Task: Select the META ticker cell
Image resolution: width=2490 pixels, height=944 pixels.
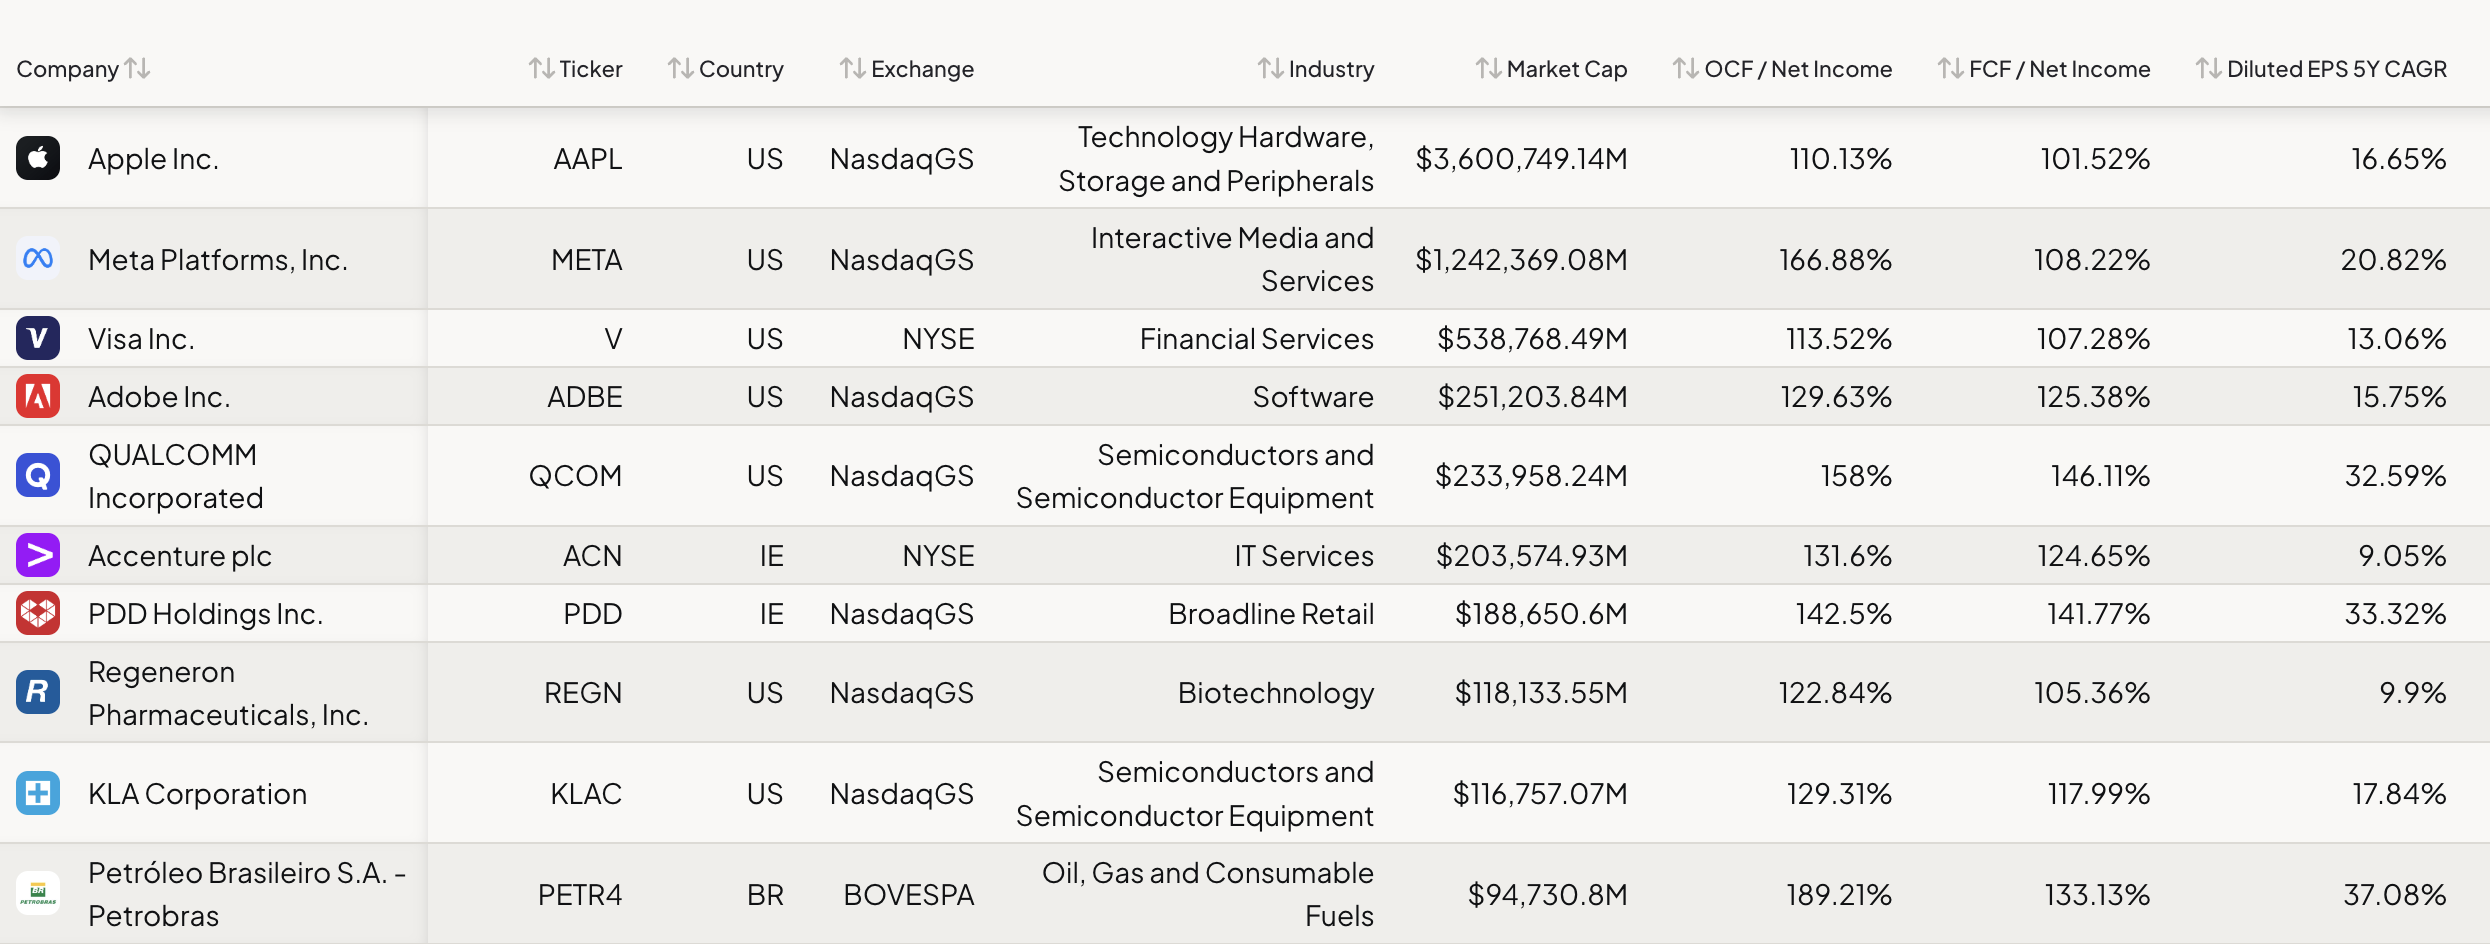Action: click(x=587, y=260)
